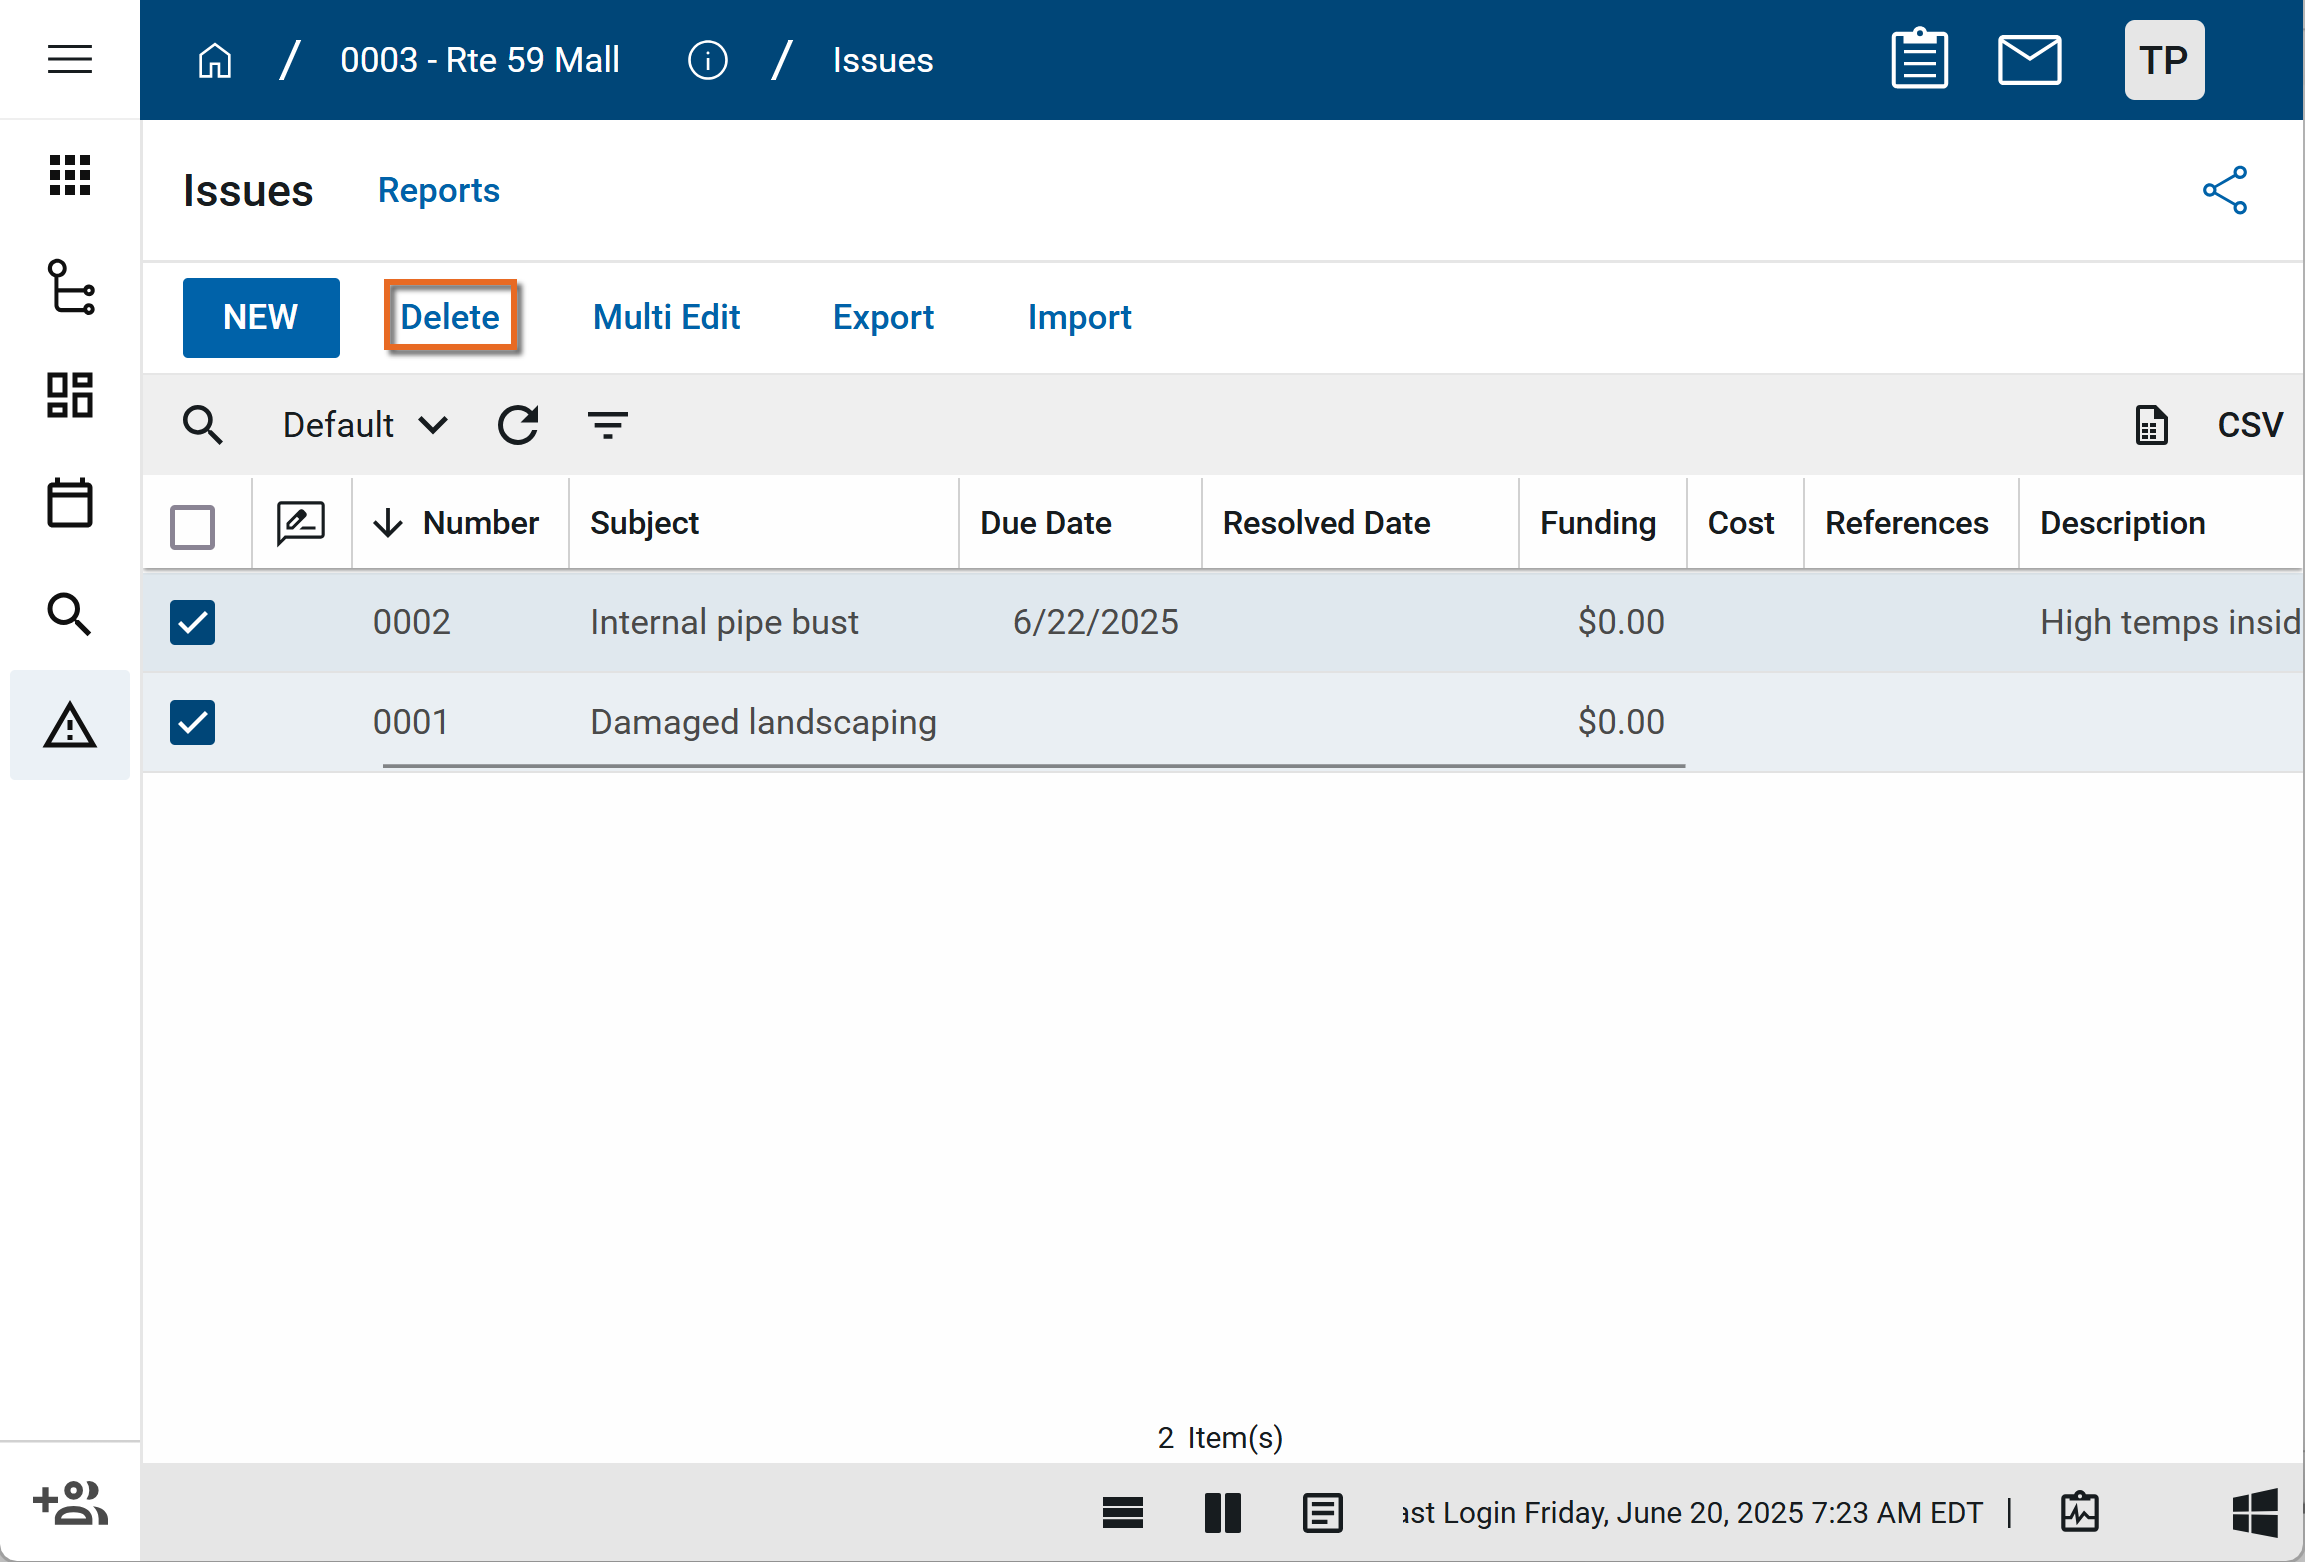2305x1562 pixels.
Task: Click the share icon
Action: tap(2224, 190)
